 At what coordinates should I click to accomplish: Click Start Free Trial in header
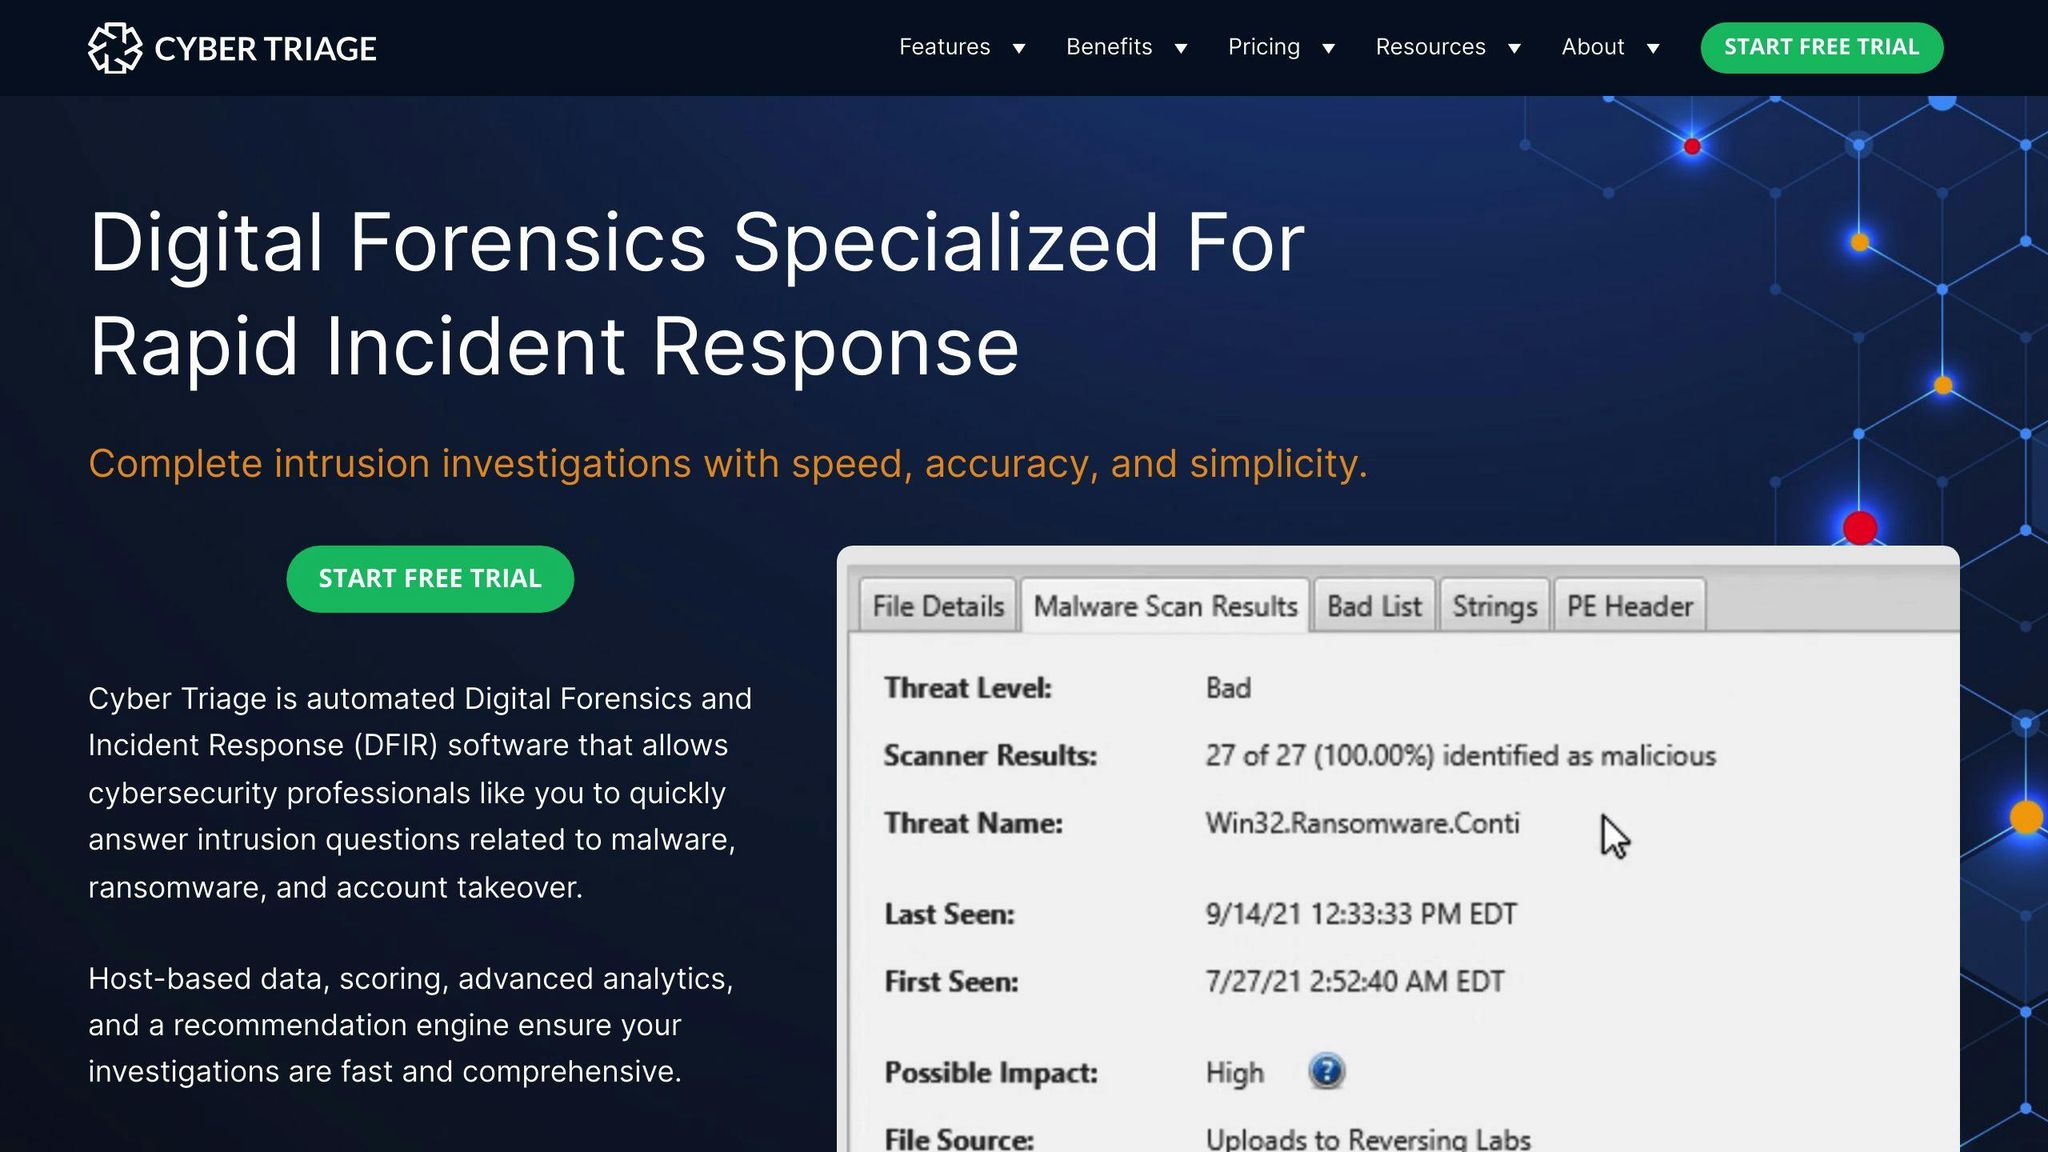1821,47
